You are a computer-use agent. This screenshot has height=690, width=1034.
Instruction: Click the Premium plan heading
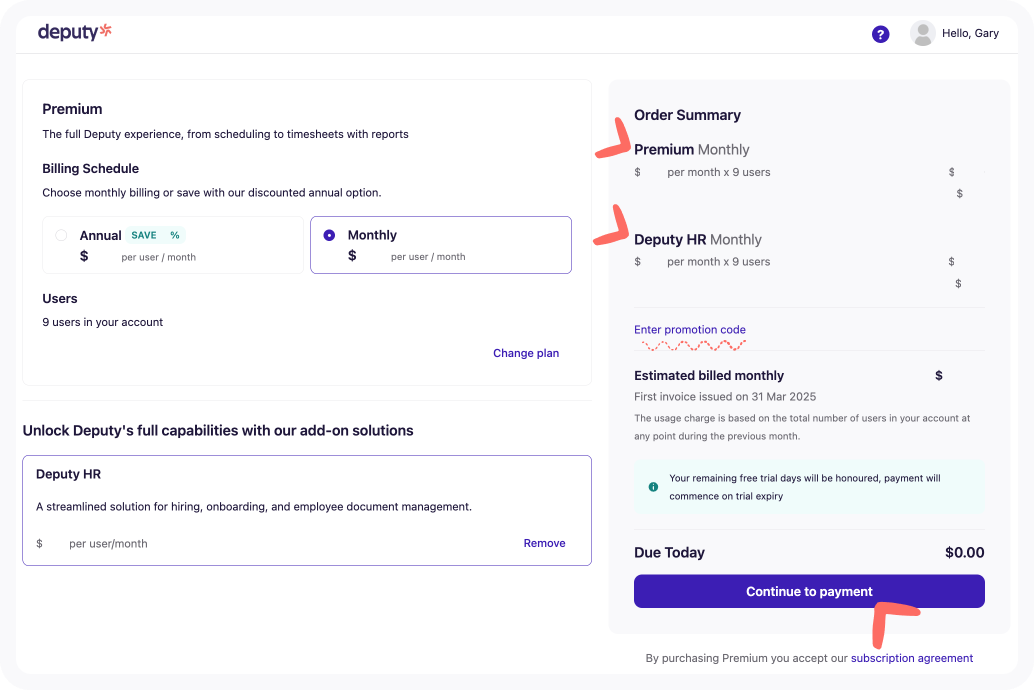(x=72, y=109)
